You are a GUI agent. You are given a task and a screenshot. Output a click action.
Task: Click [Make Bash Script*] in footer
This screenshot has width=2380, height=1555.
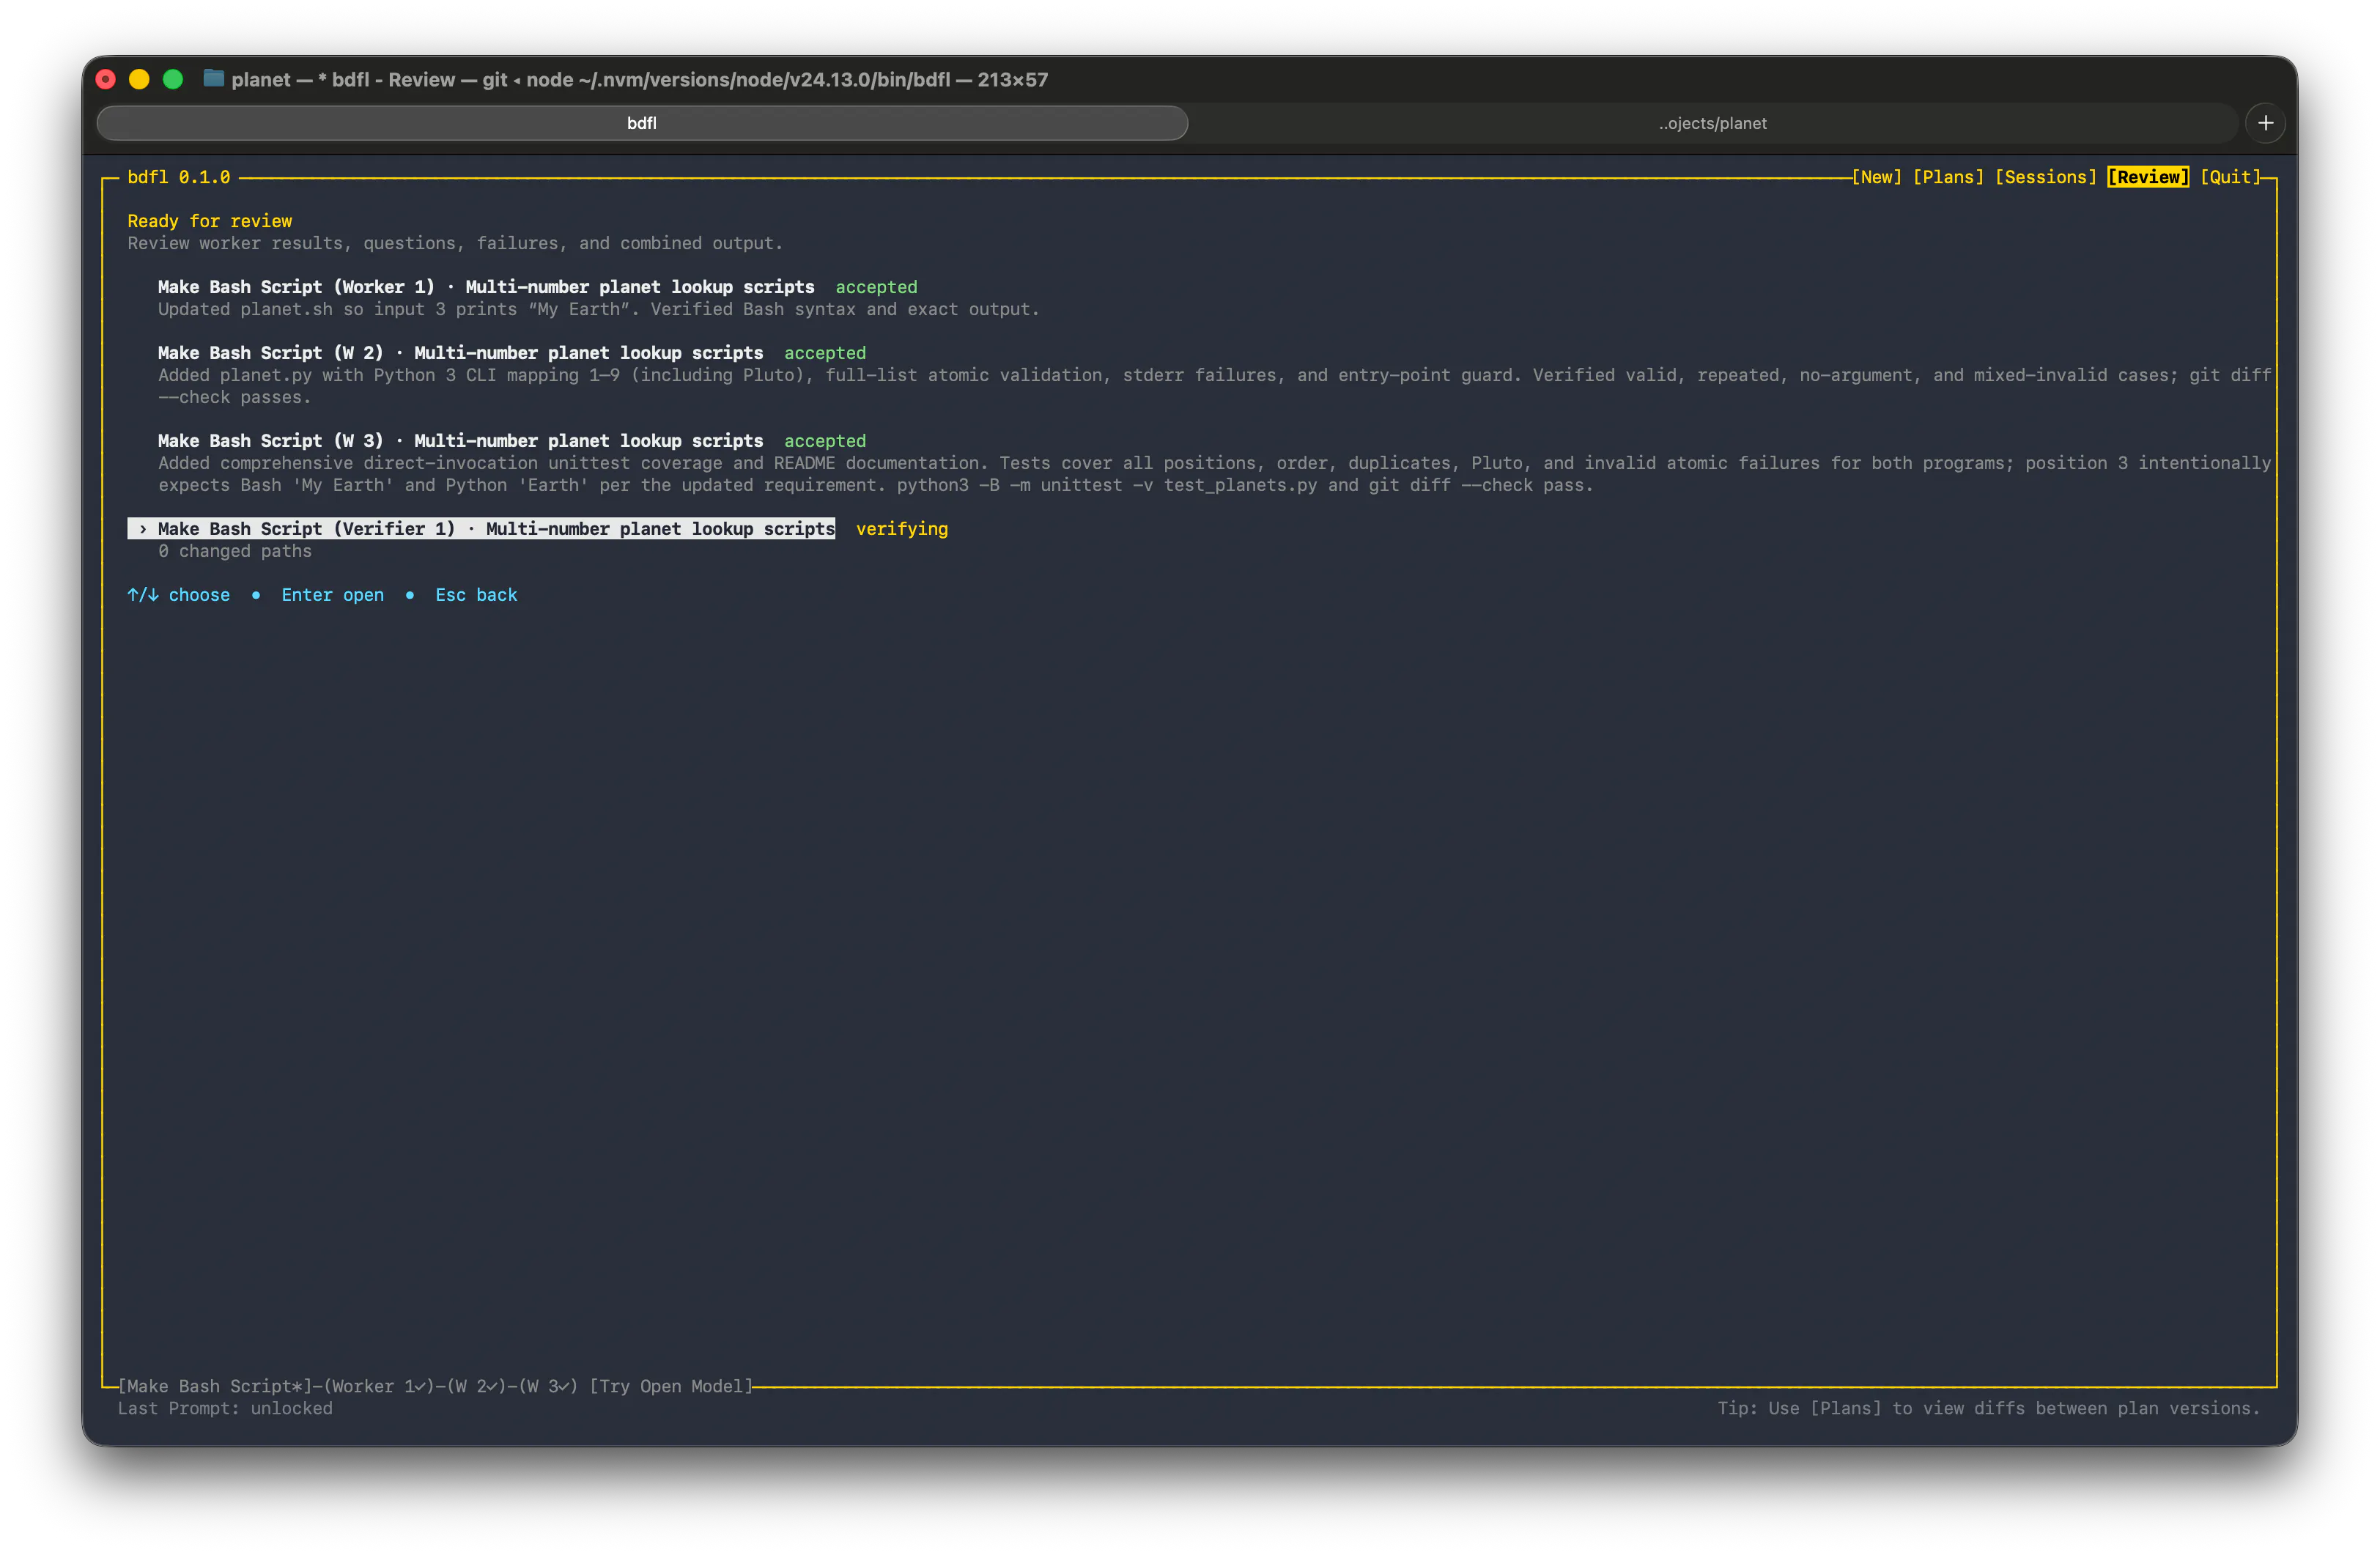pos(215,1386)
